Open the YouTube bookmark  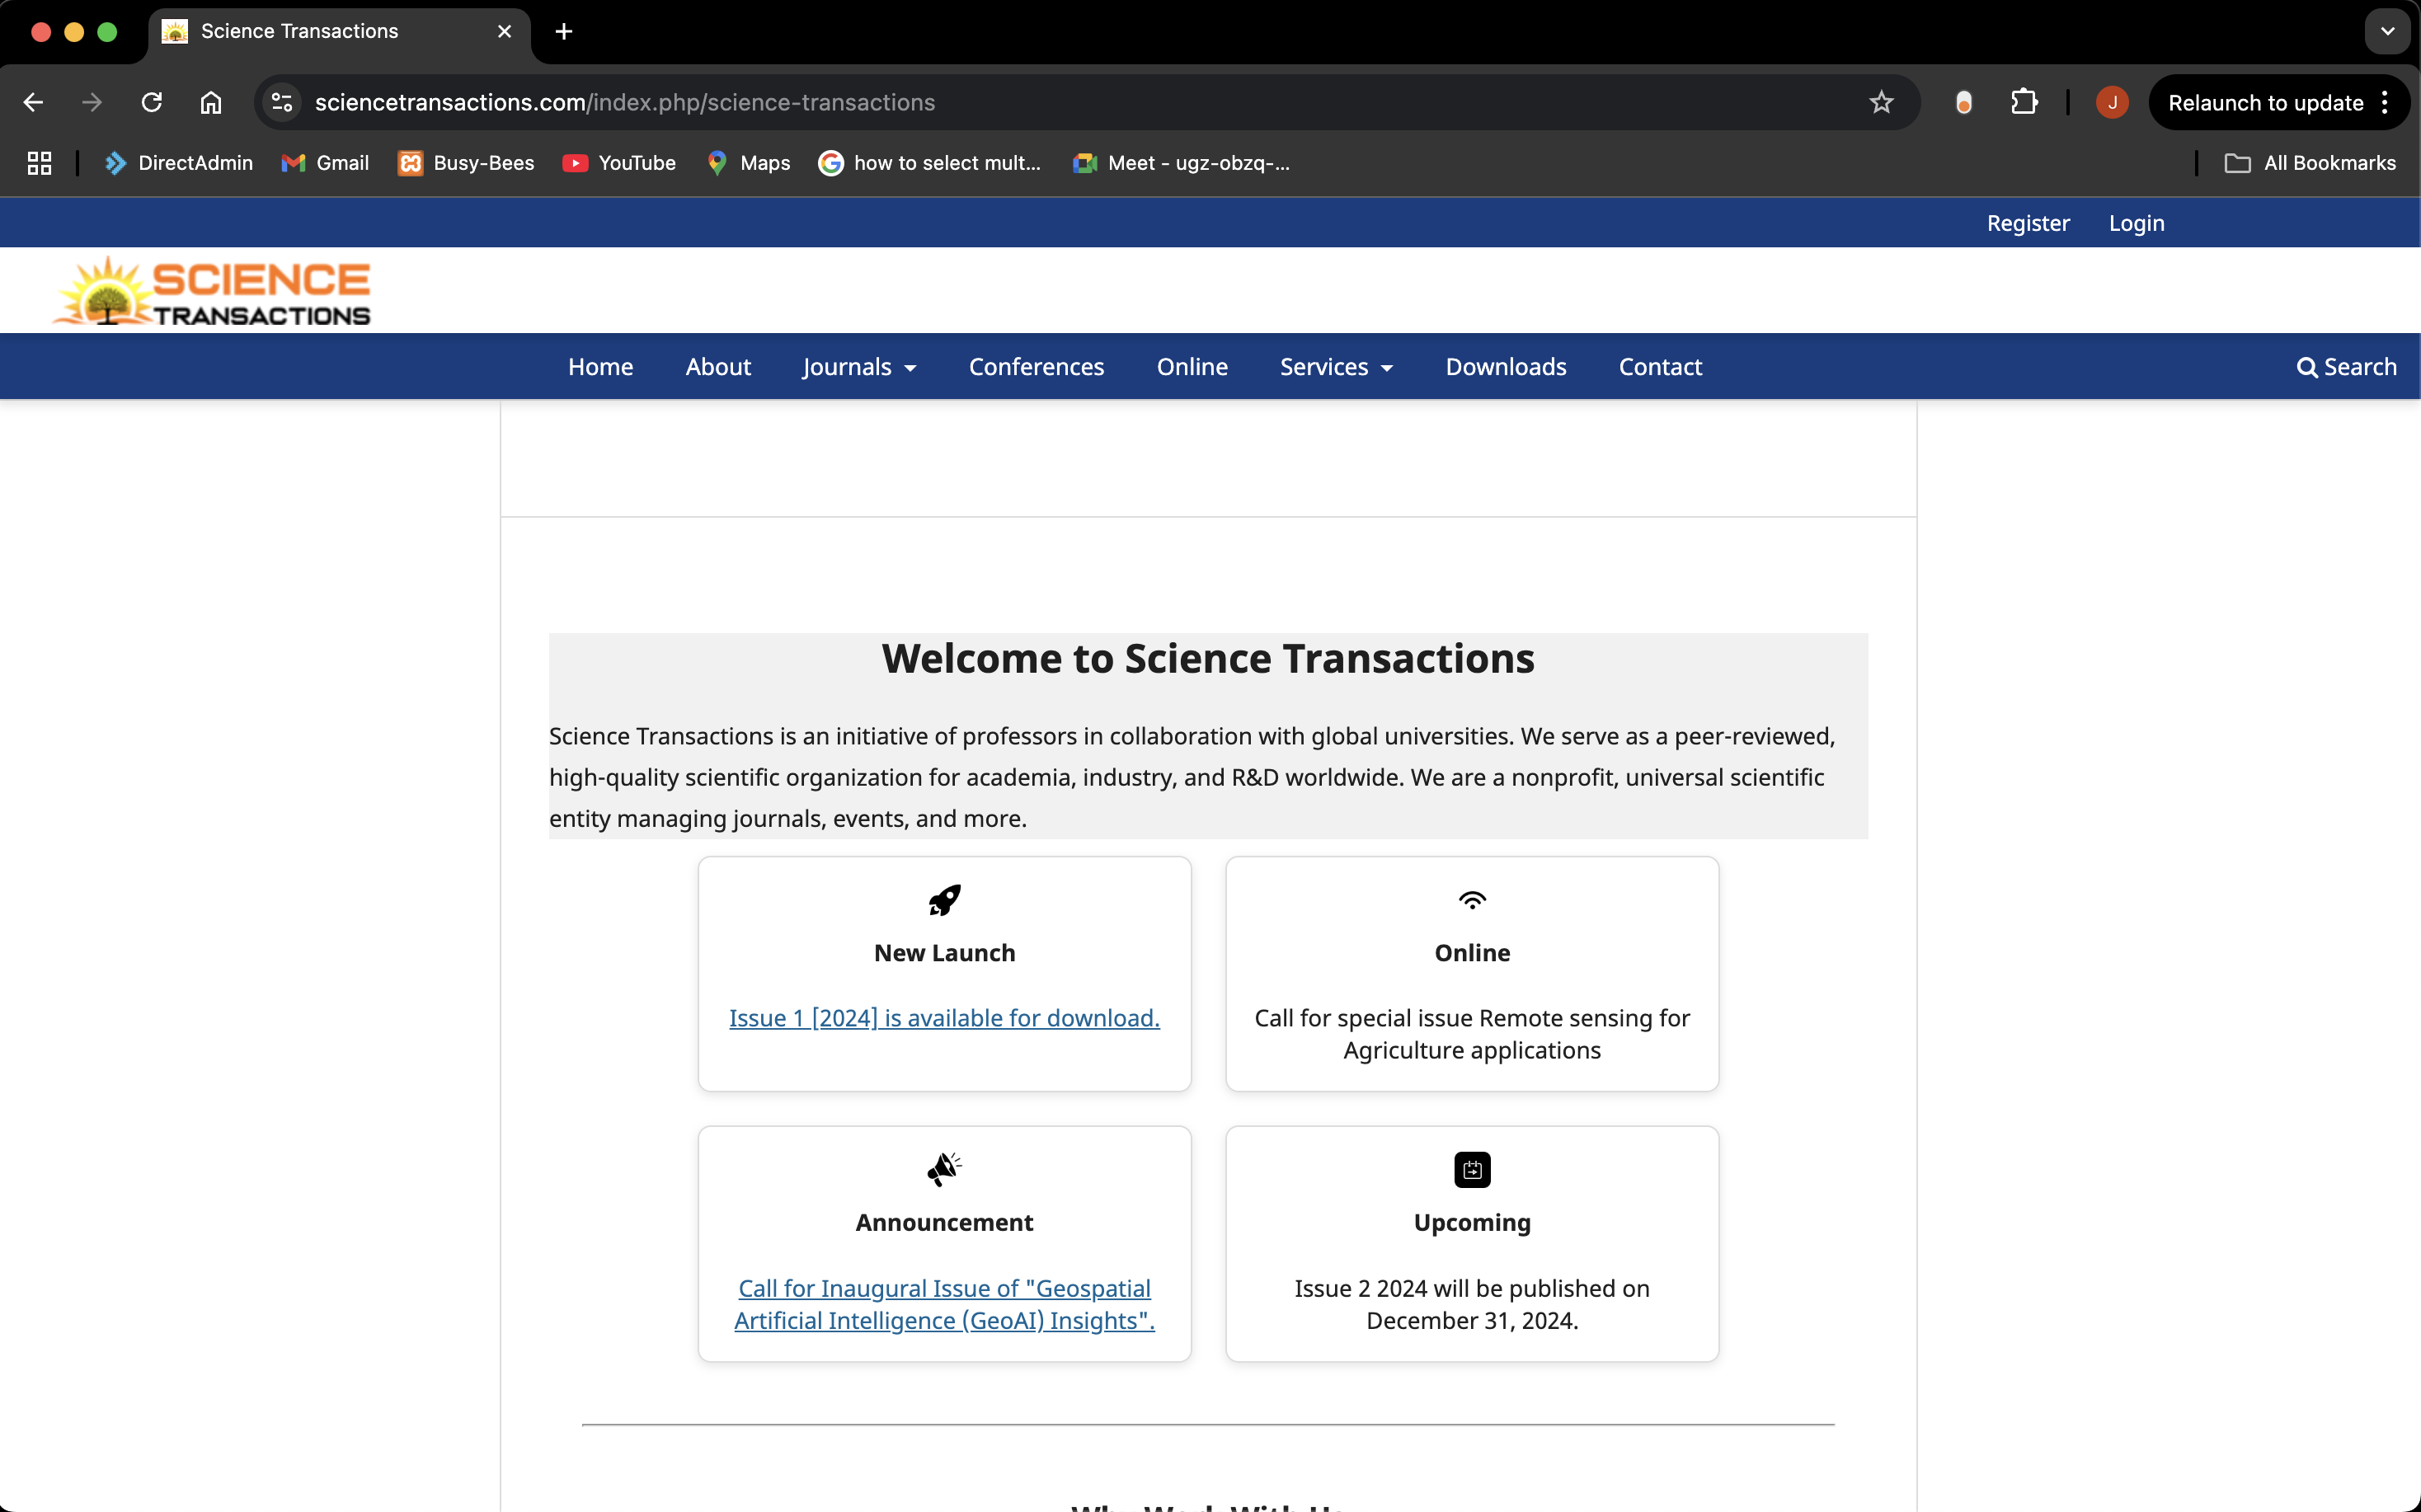[619, 163]
